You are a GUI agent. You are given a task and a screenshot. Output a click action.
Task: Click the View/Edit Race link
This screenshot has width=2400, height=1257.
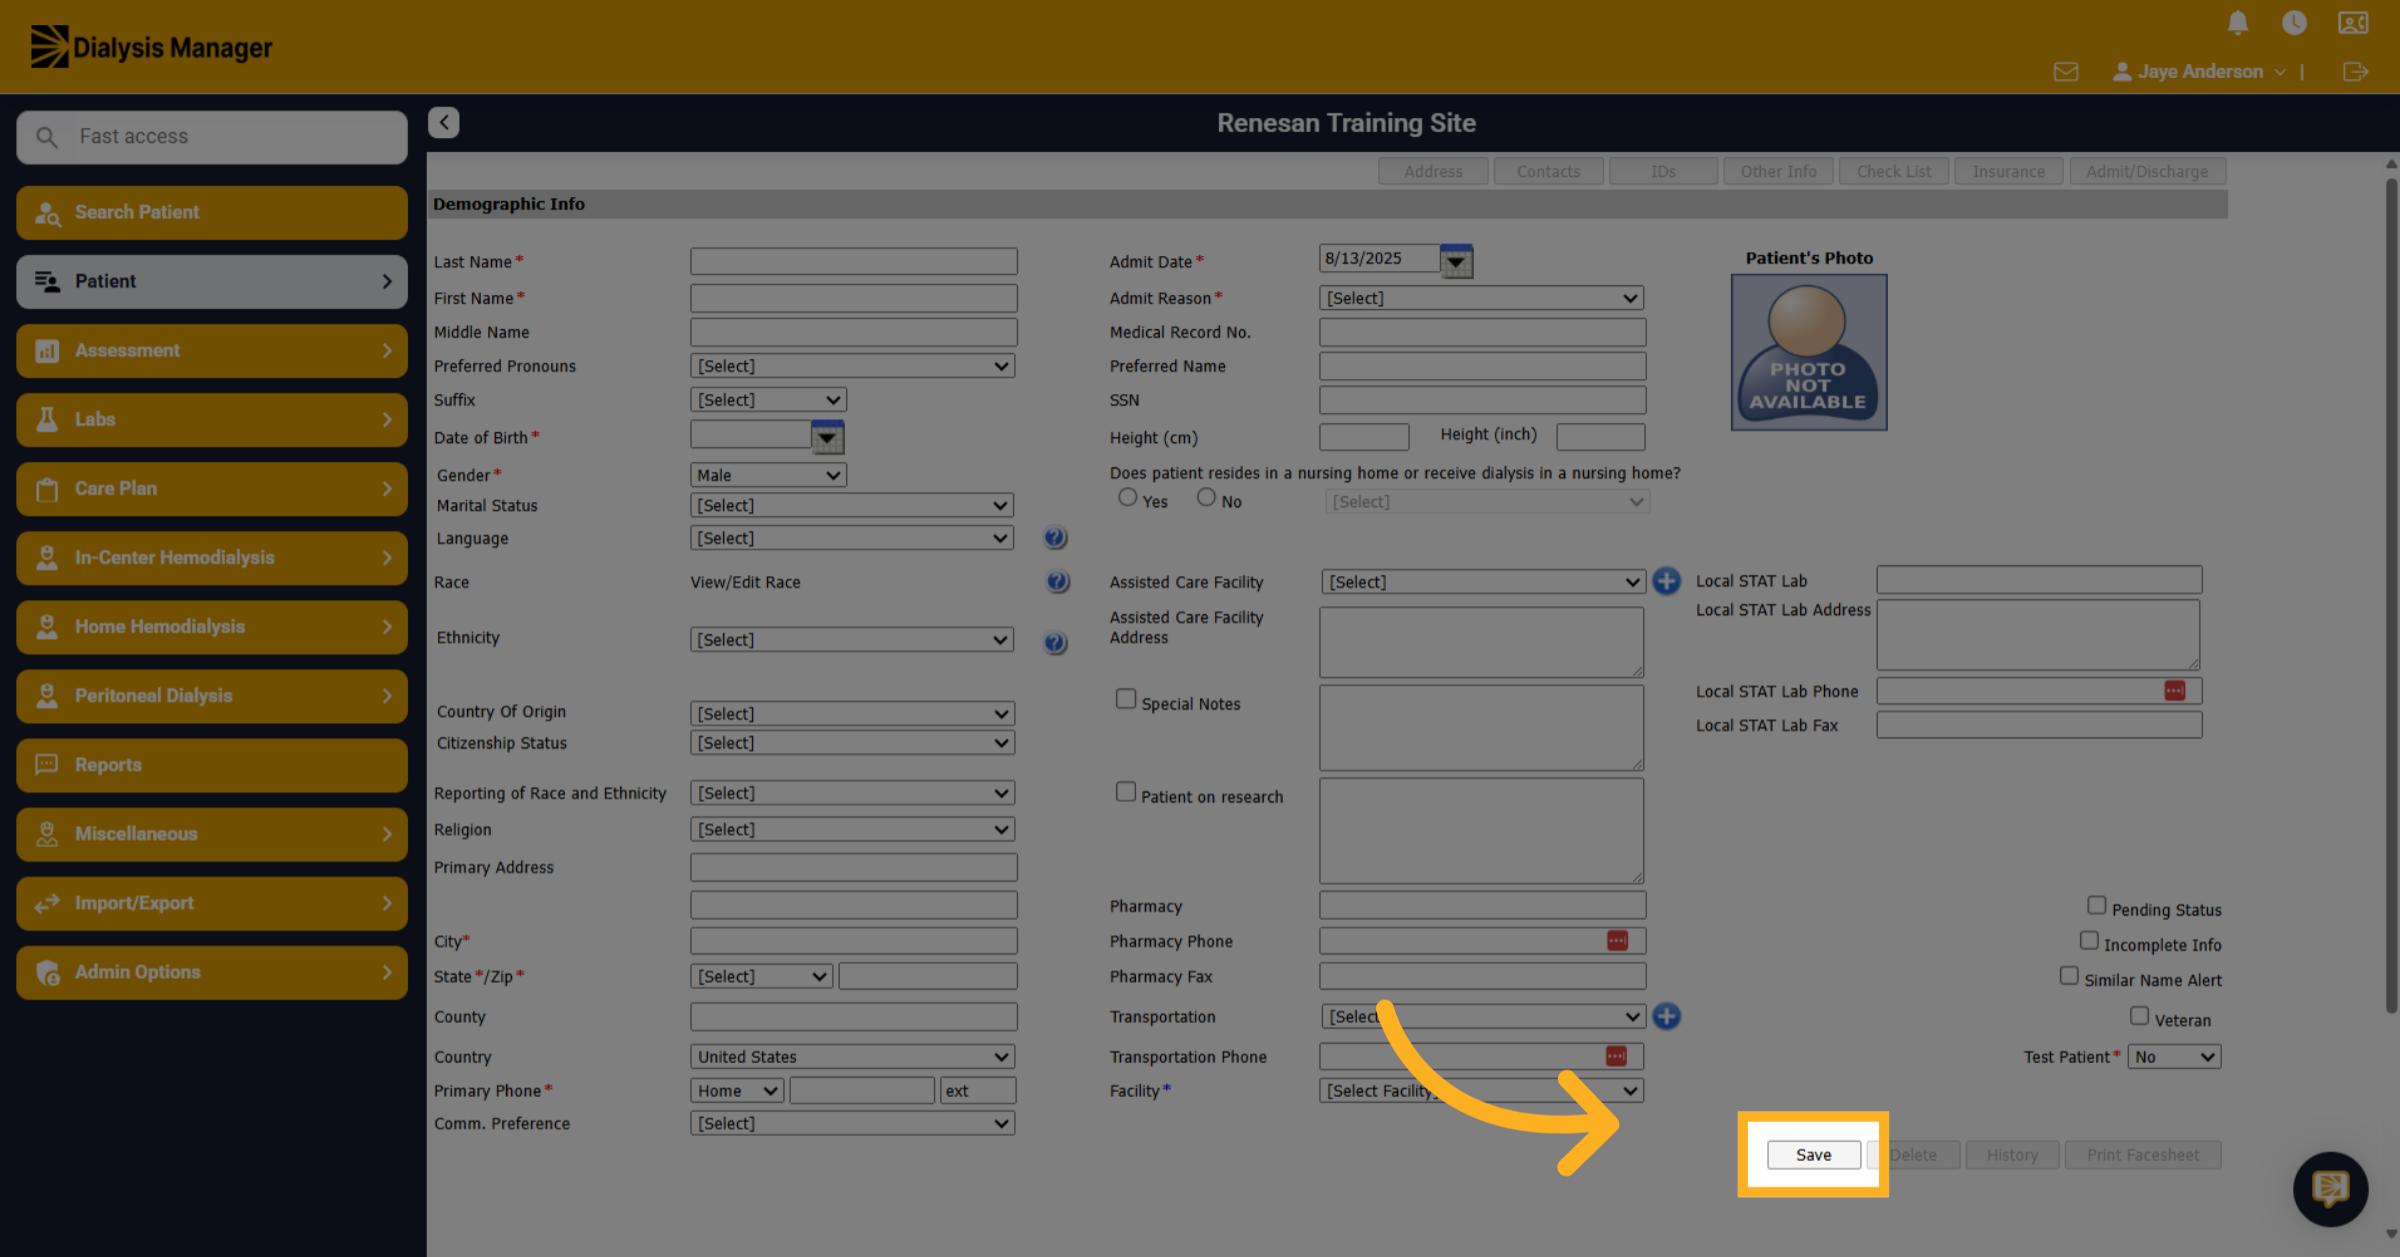pos(745,582)
